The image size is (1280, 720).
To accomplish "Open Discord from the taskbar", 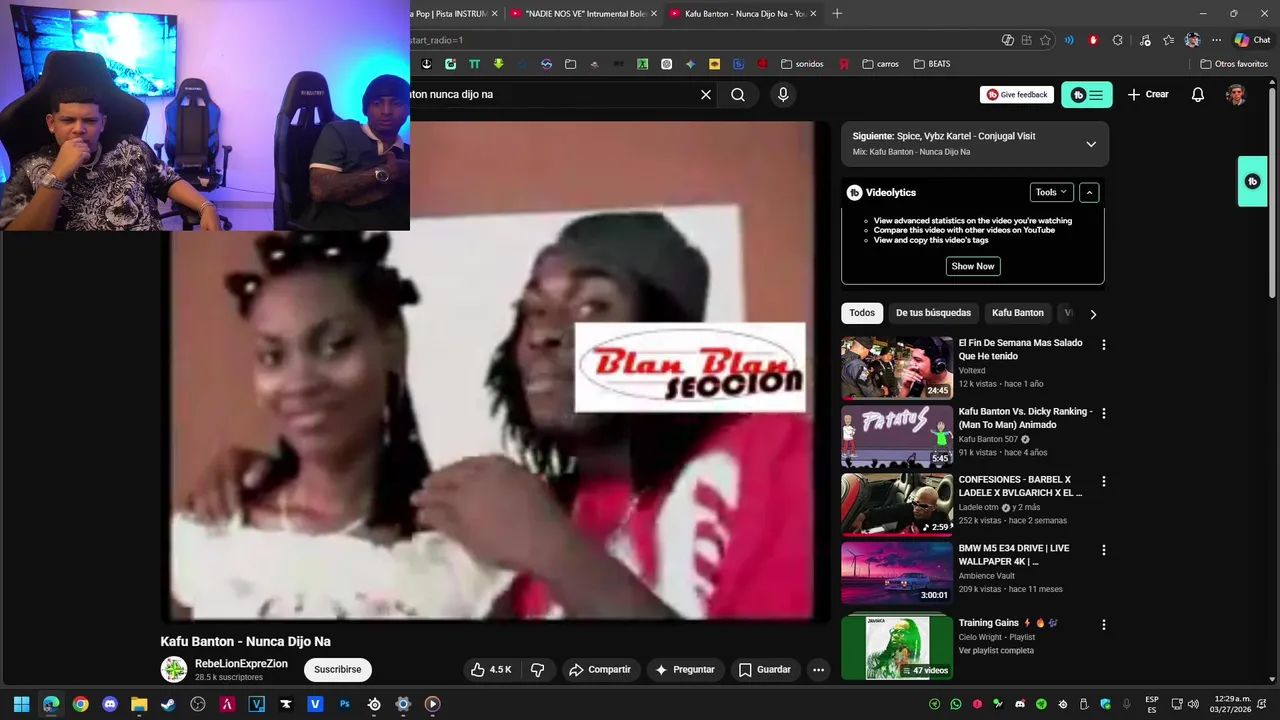I will point(110,704).
